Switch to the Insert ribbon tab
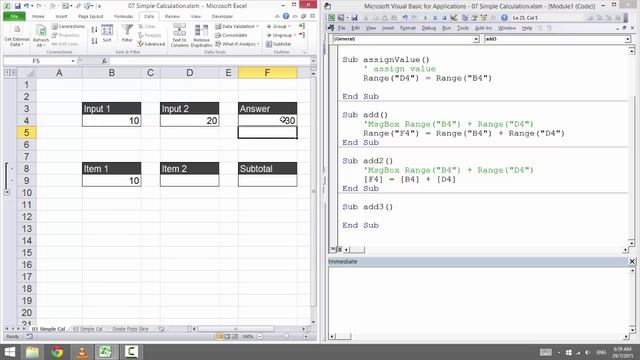The height and width of the screenshot is (360, 640). pos(61,16)
